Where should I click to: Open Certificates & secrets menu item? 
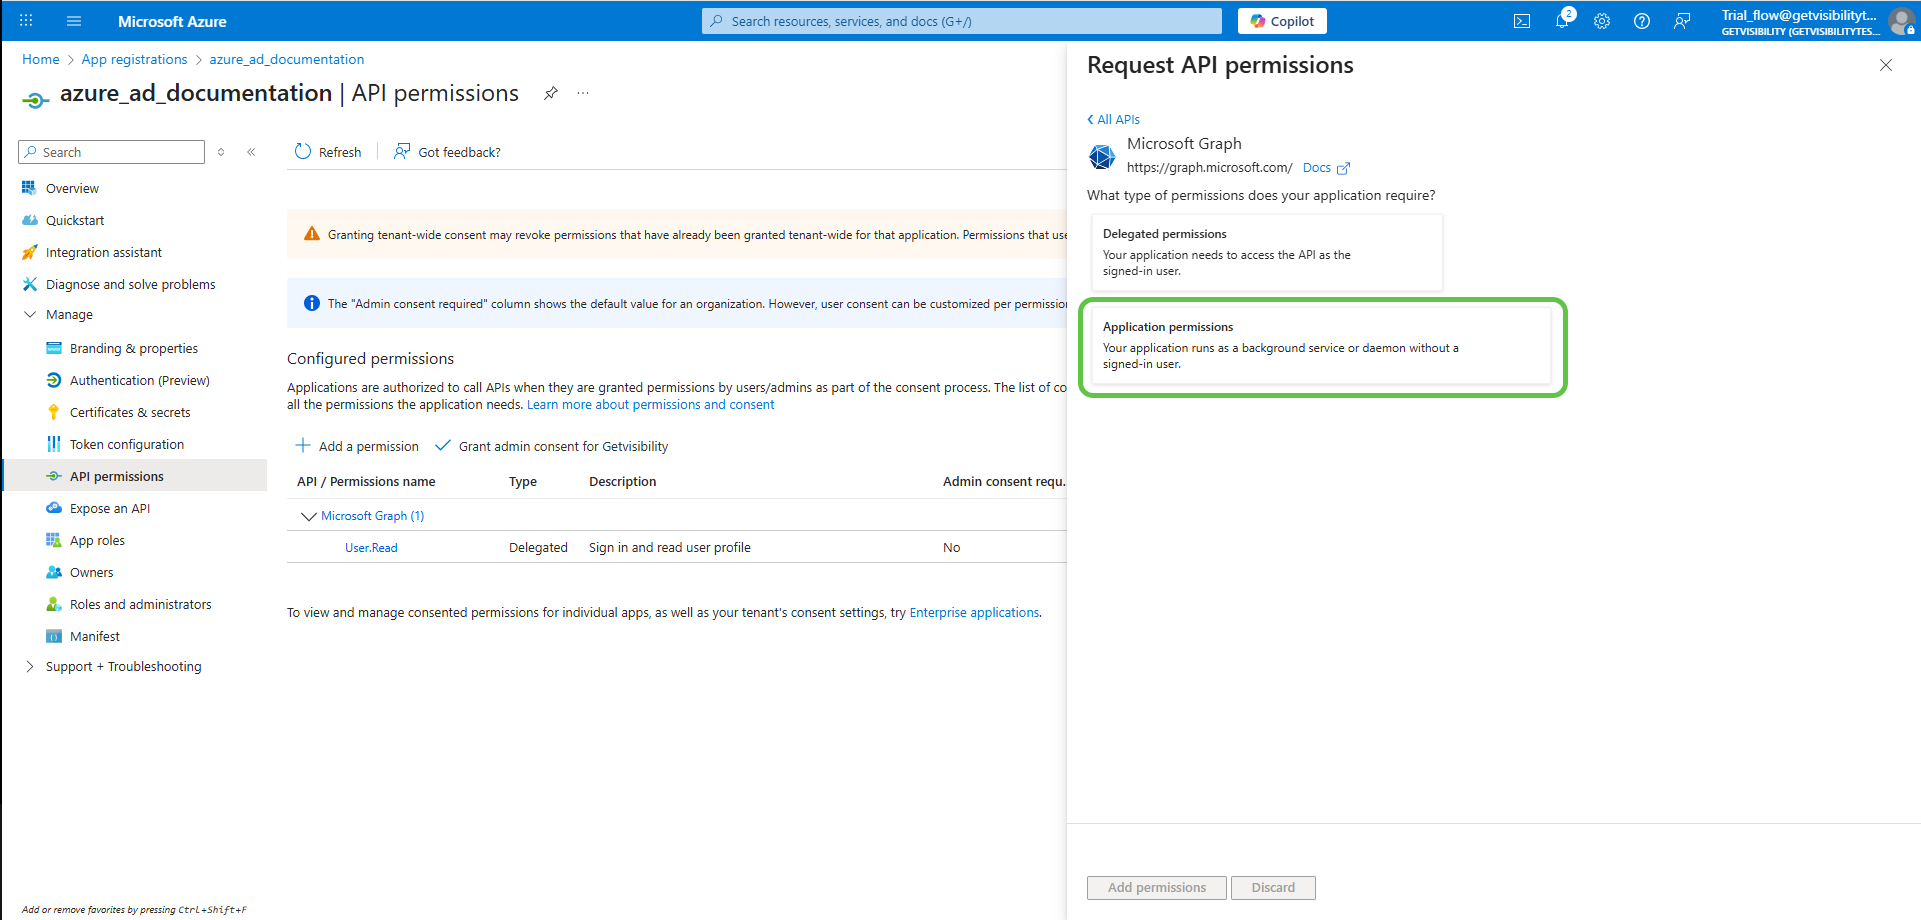pyautogui.click(x=130, y=412)
